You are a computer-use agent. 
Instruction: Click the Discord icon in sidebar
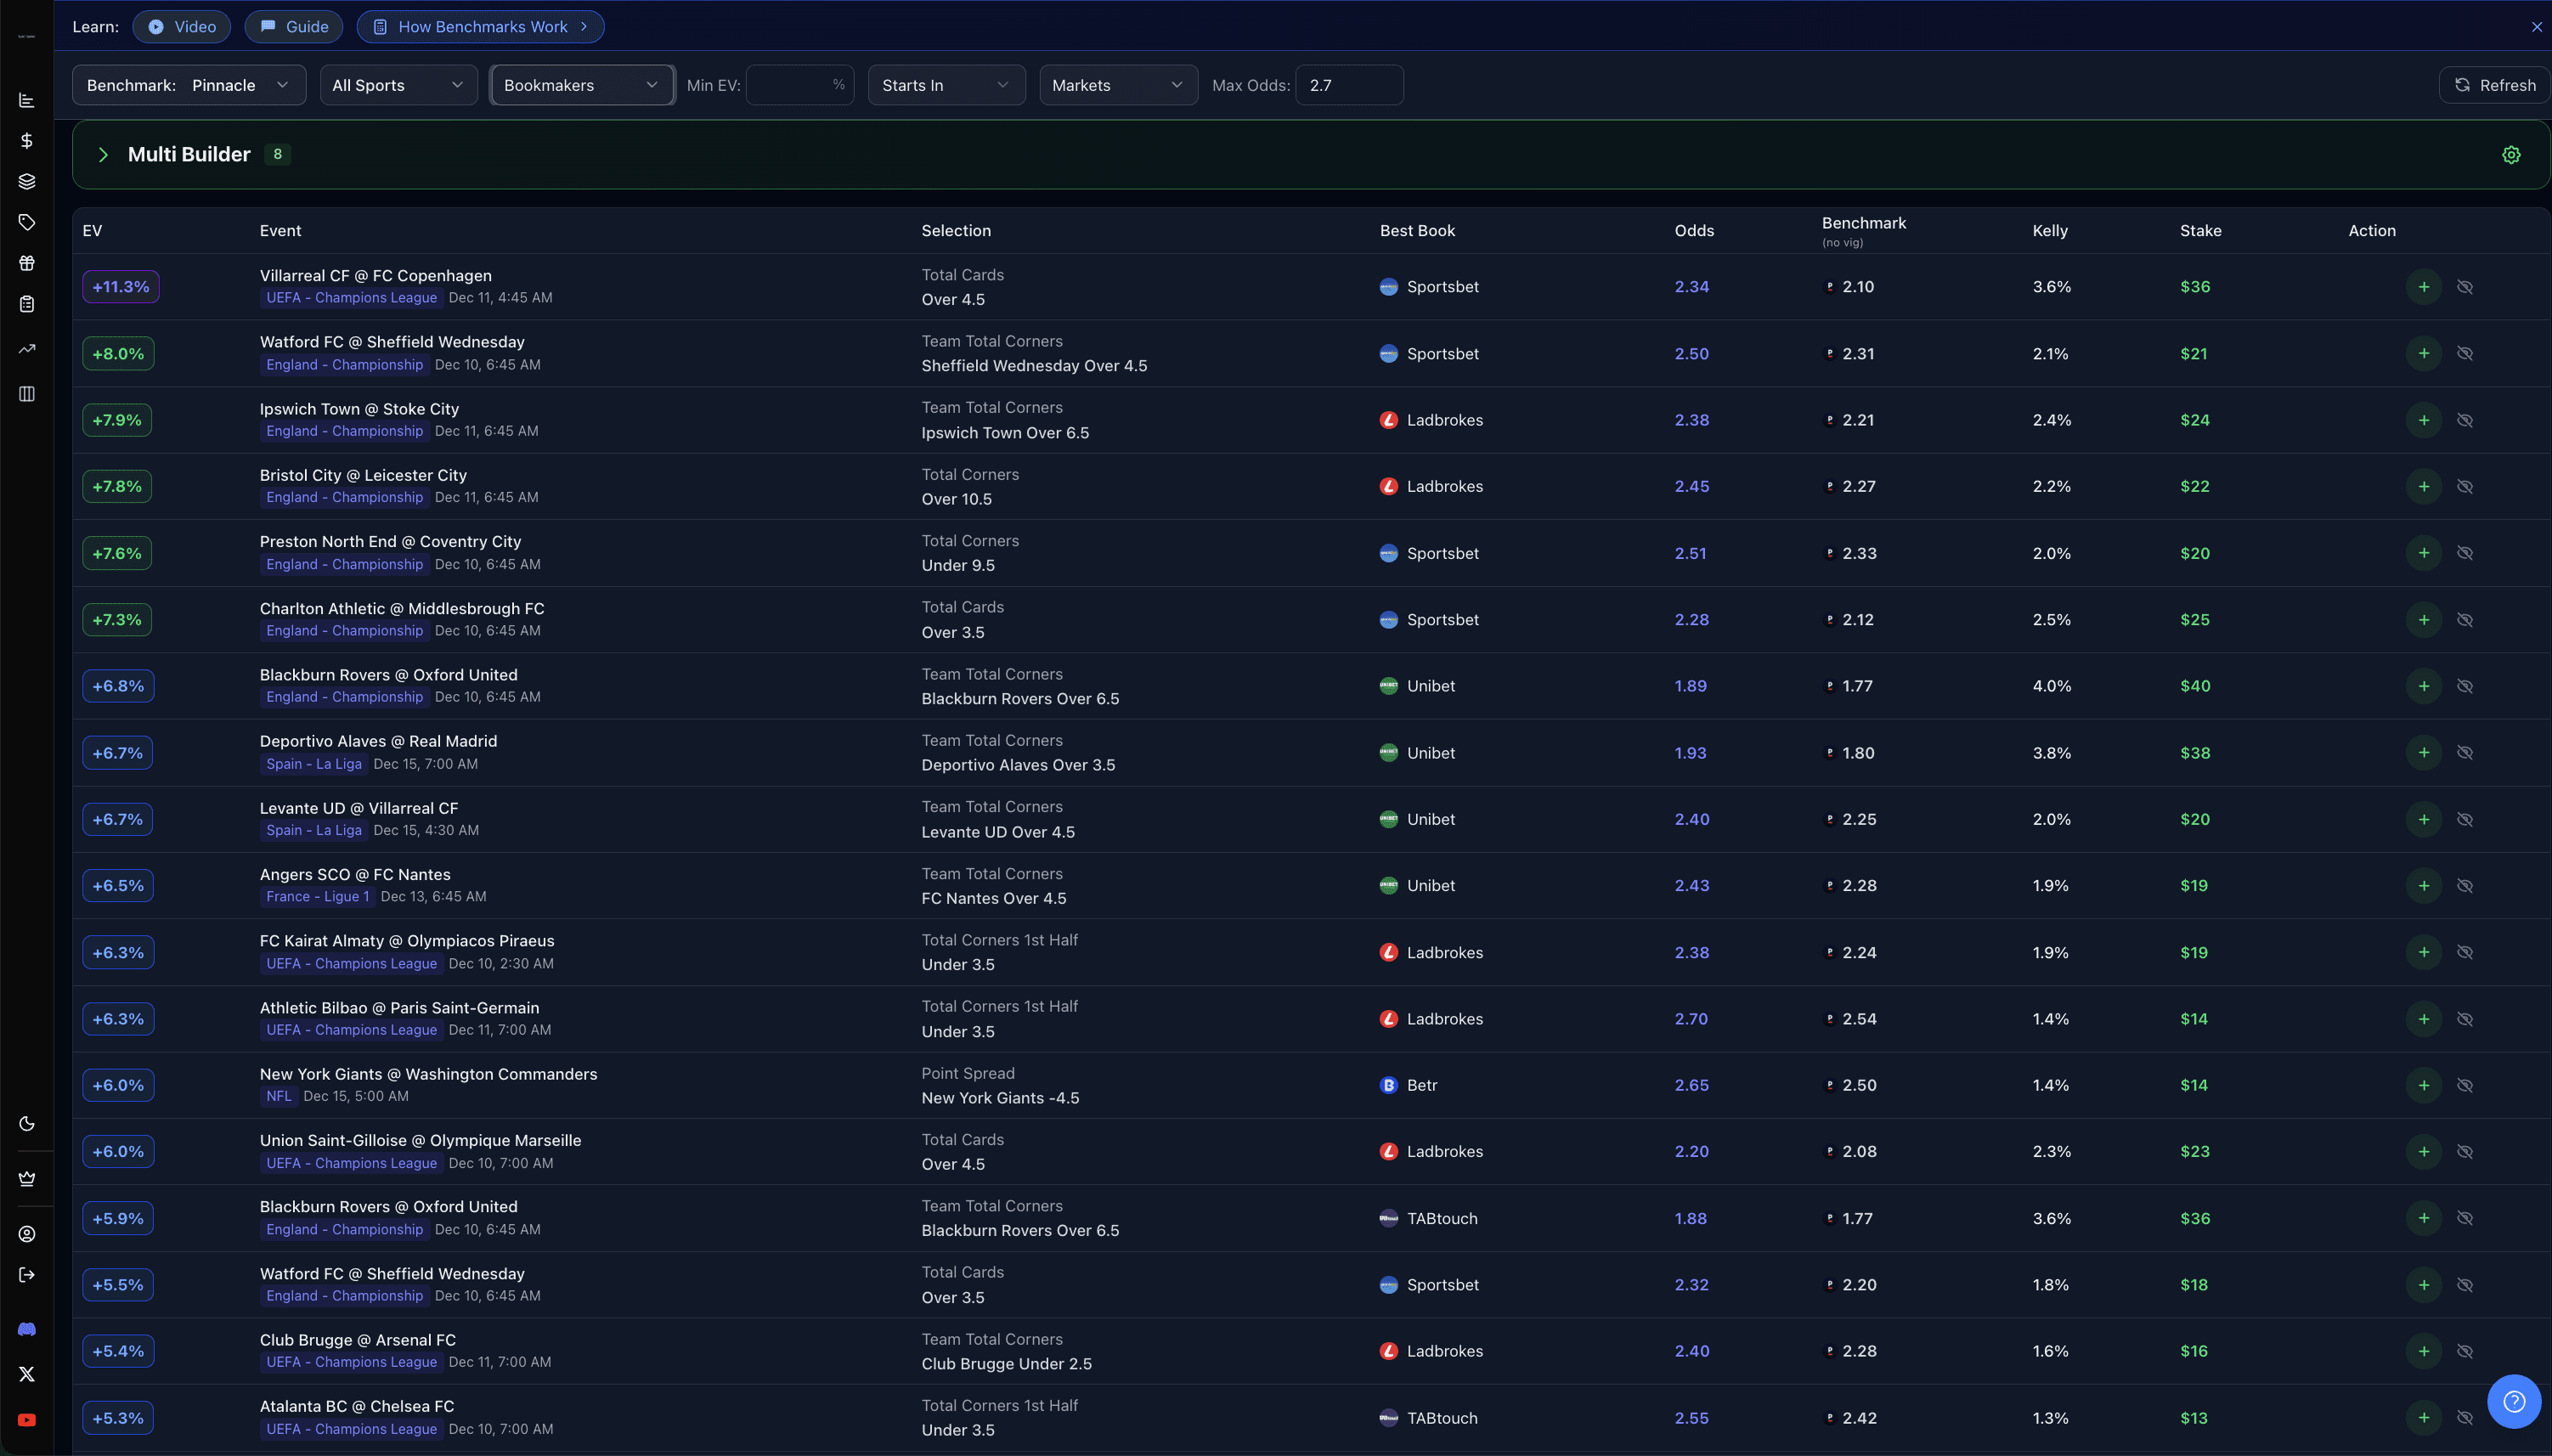[27, 1329]
